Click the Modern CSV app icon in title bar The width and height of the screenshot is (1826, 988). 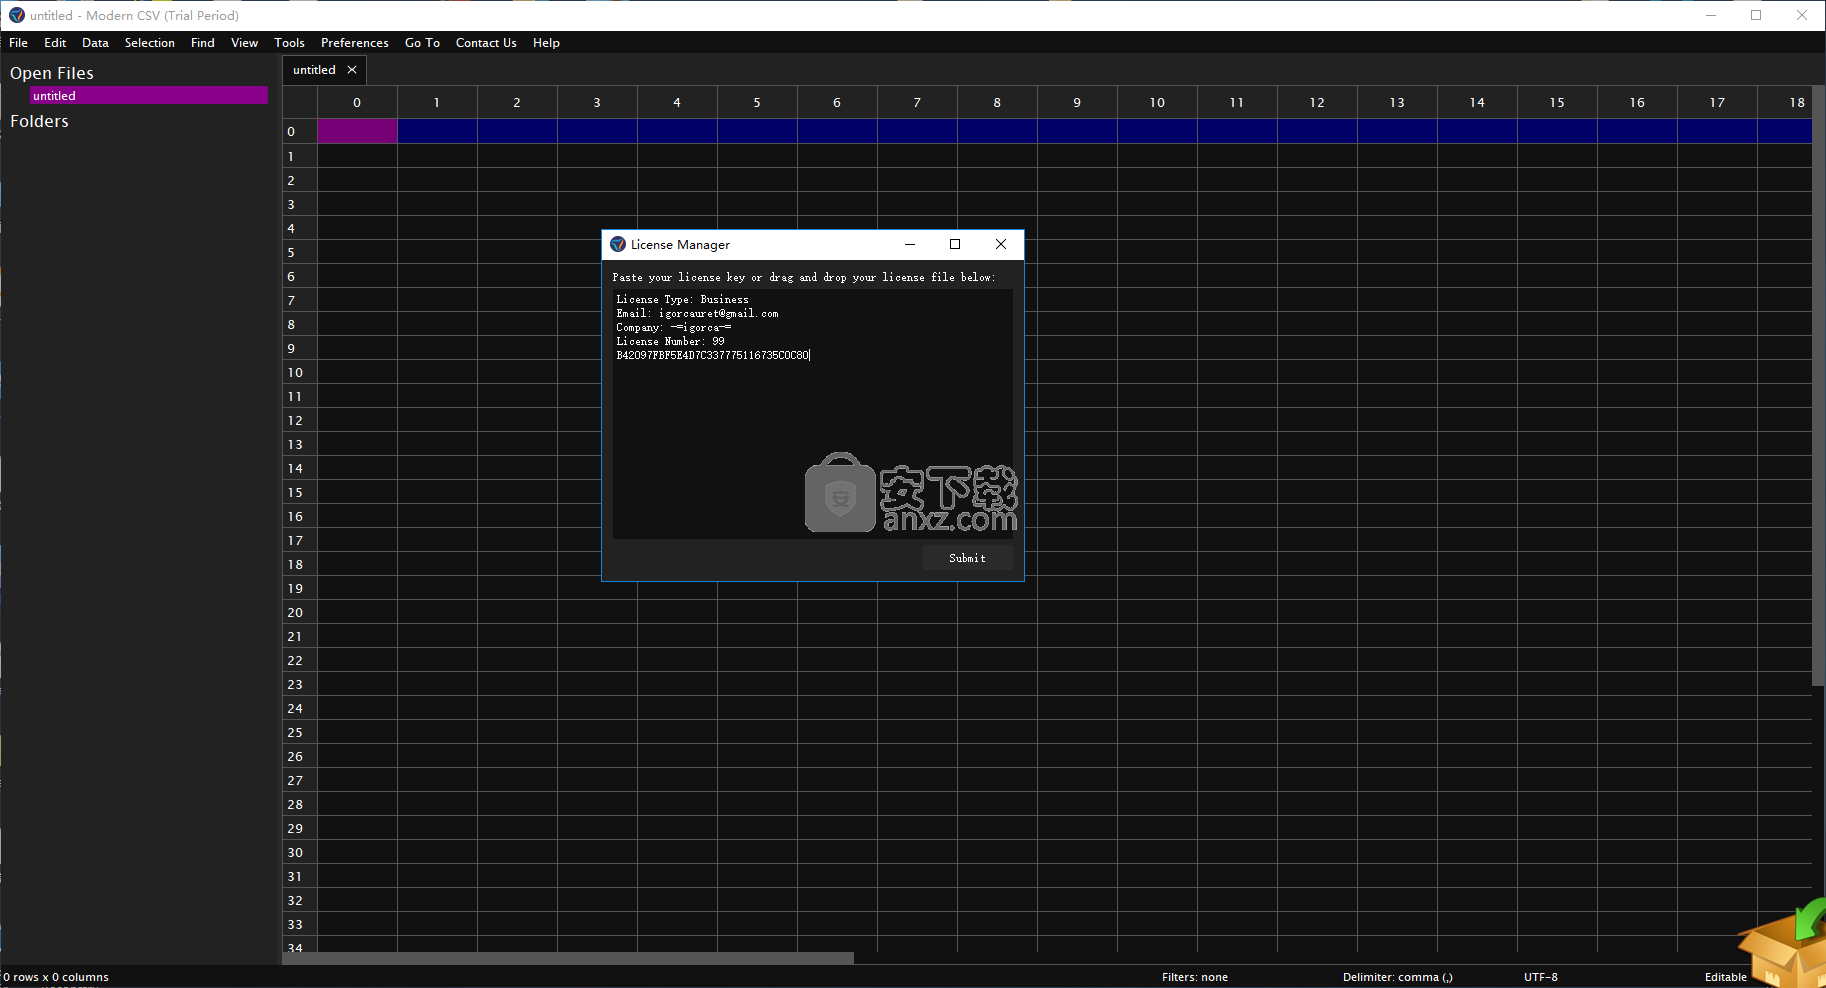coord(17,15)
